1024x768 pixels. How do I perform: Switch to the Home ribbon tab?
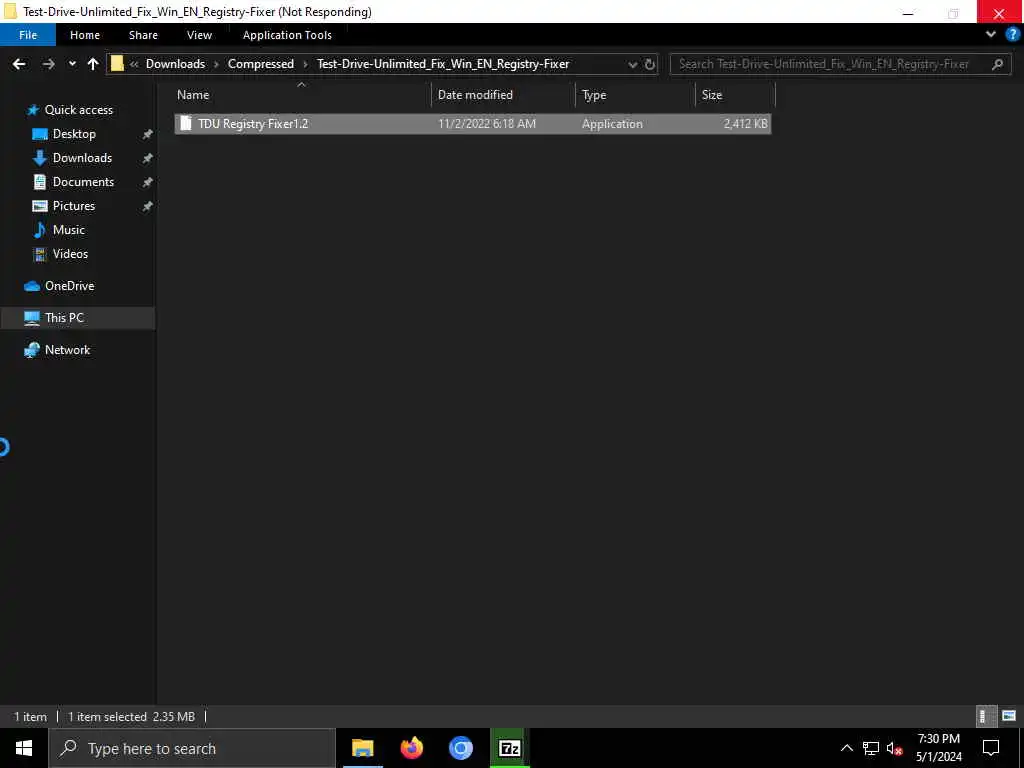tap(85, 35)
